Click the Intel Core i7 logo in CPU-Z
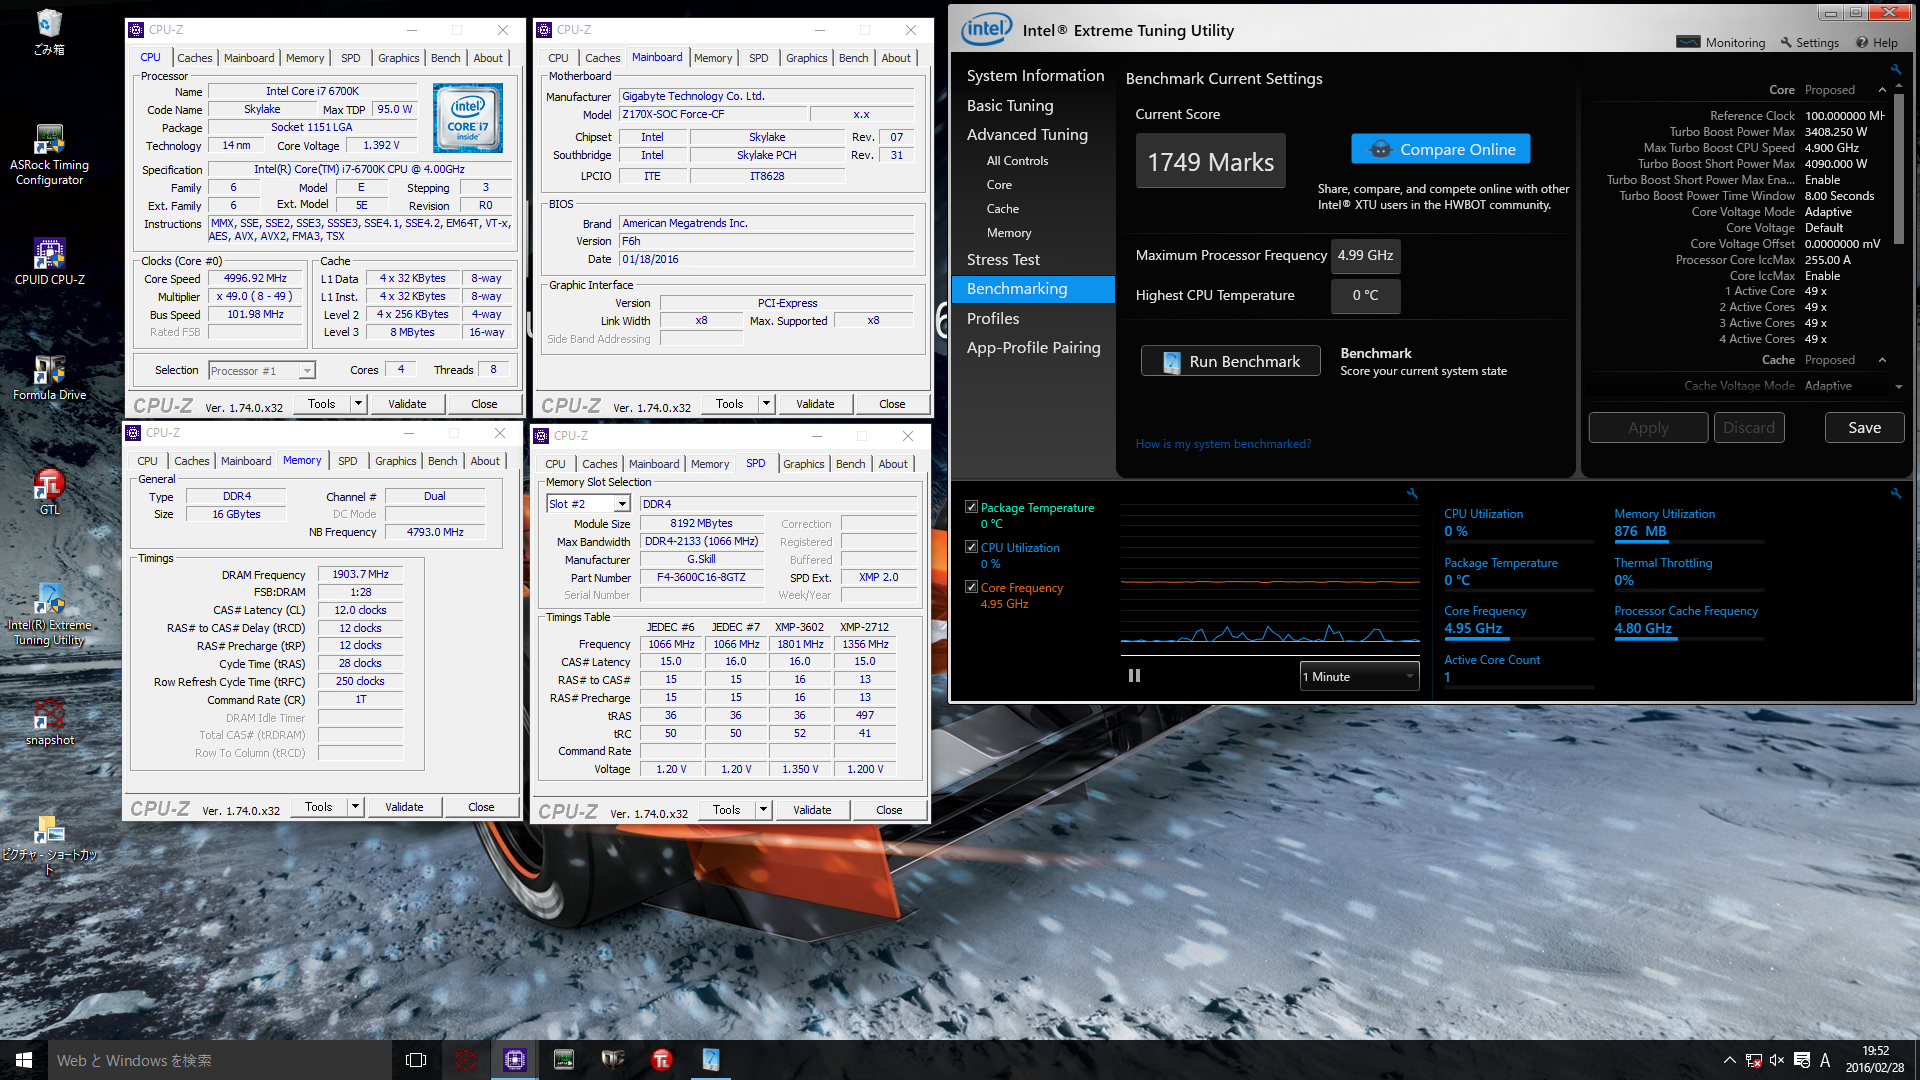 tap(468, 118)
